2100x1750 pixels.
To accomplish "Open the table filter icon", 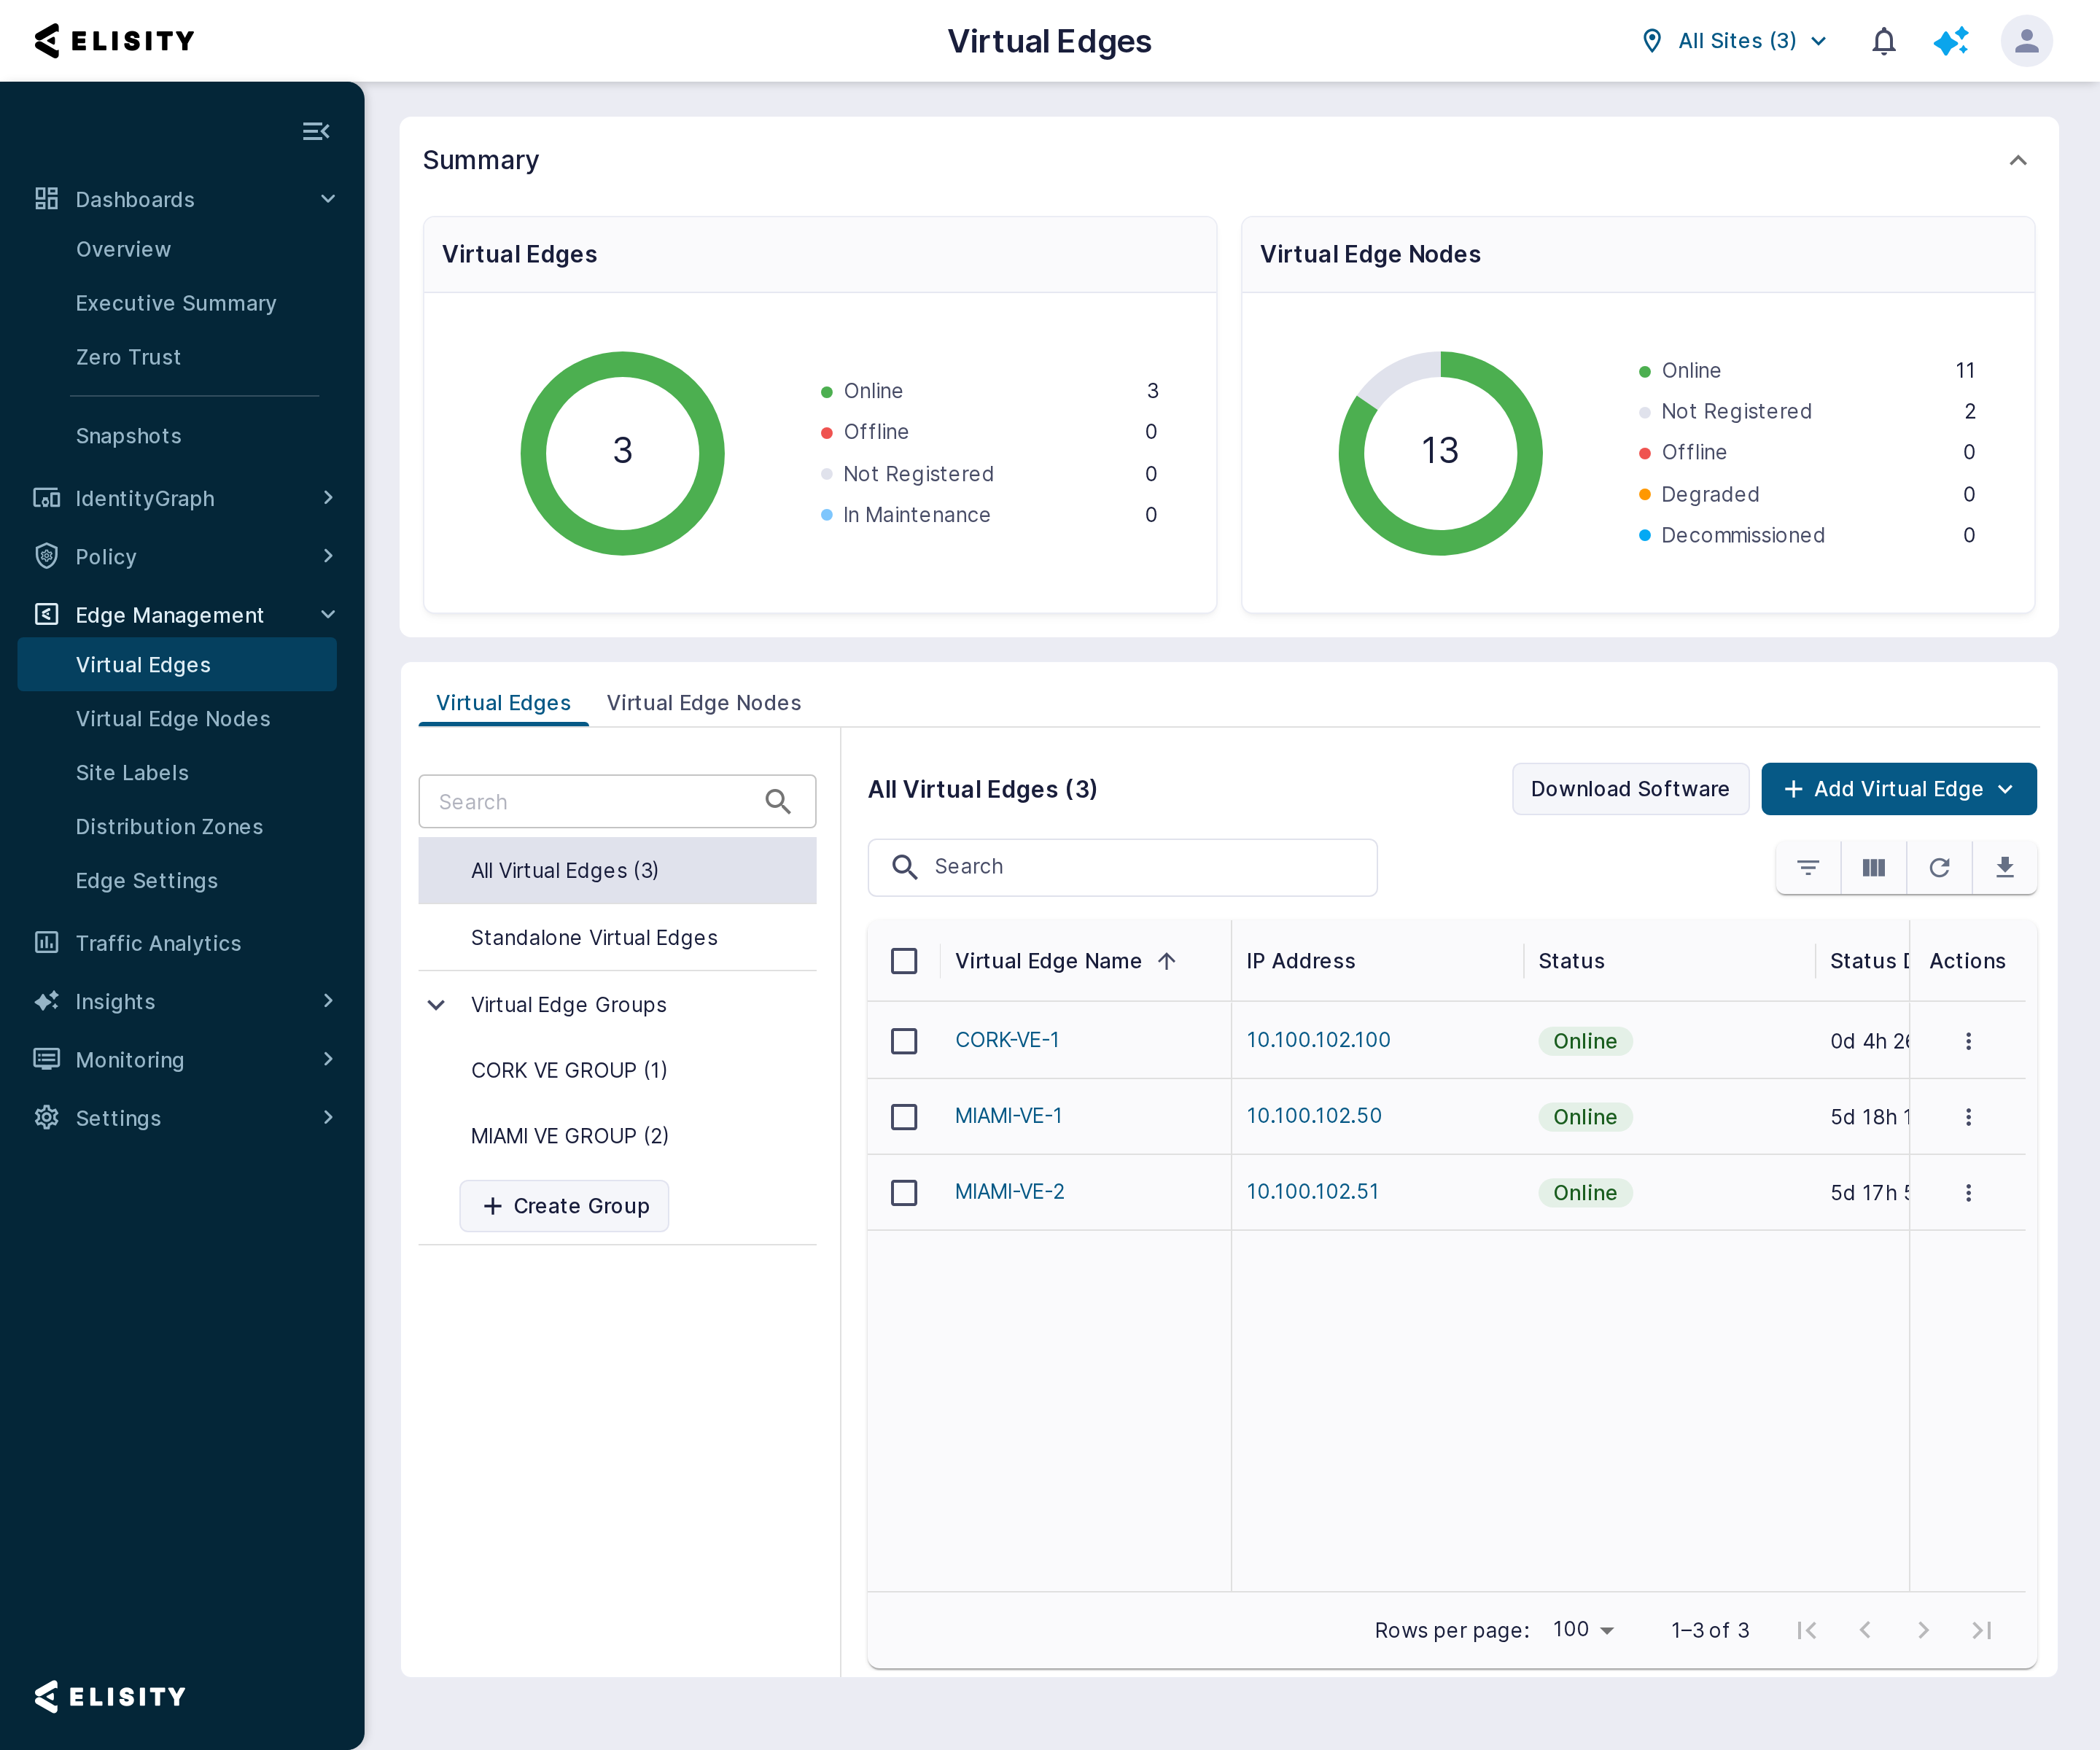I will coord(1808,867).
